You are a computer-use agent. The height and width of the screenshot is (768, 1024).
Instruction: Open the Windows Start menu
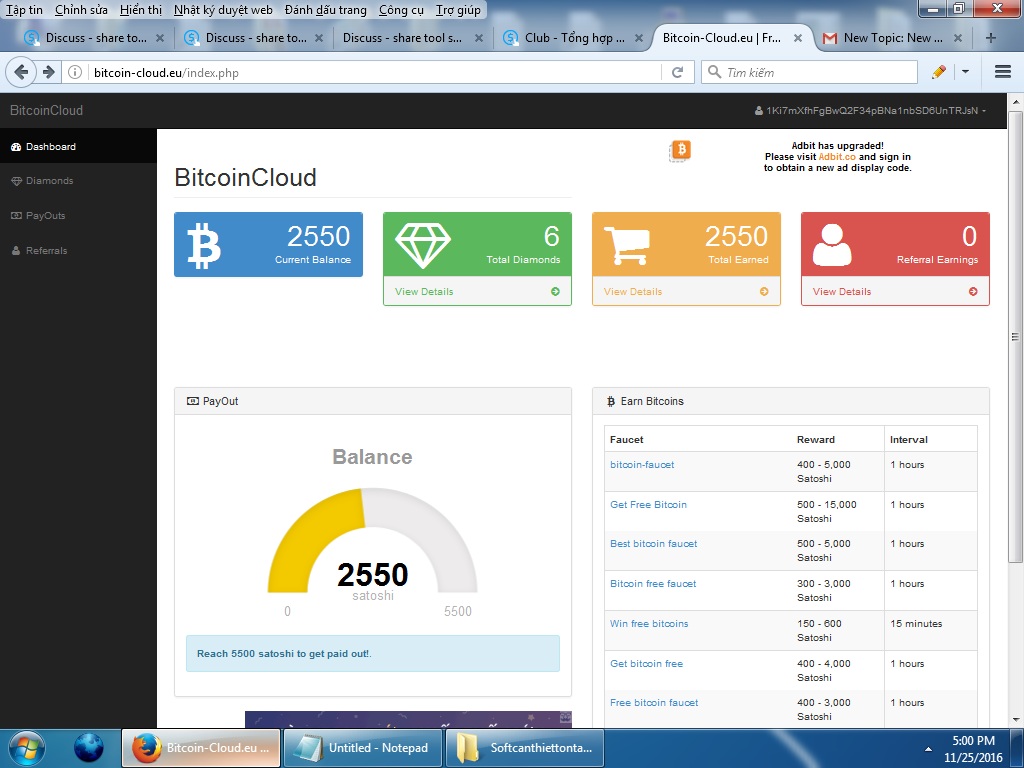(x=27, y=748)
